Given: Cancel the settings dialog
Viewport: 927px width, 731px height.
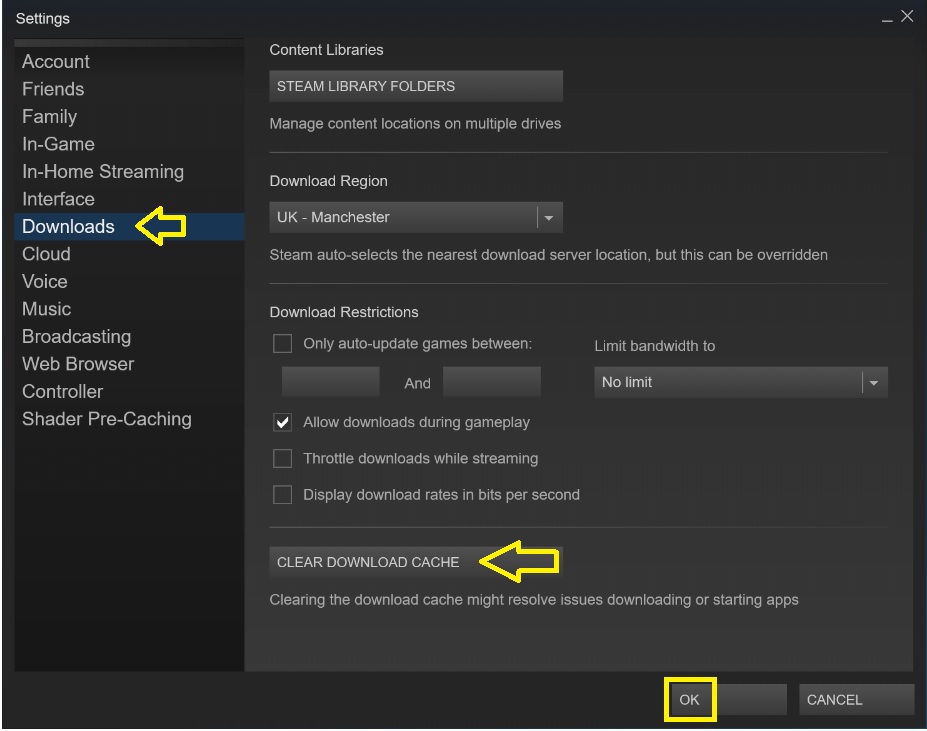Looking at the screenshot, I should coord(856,700).
